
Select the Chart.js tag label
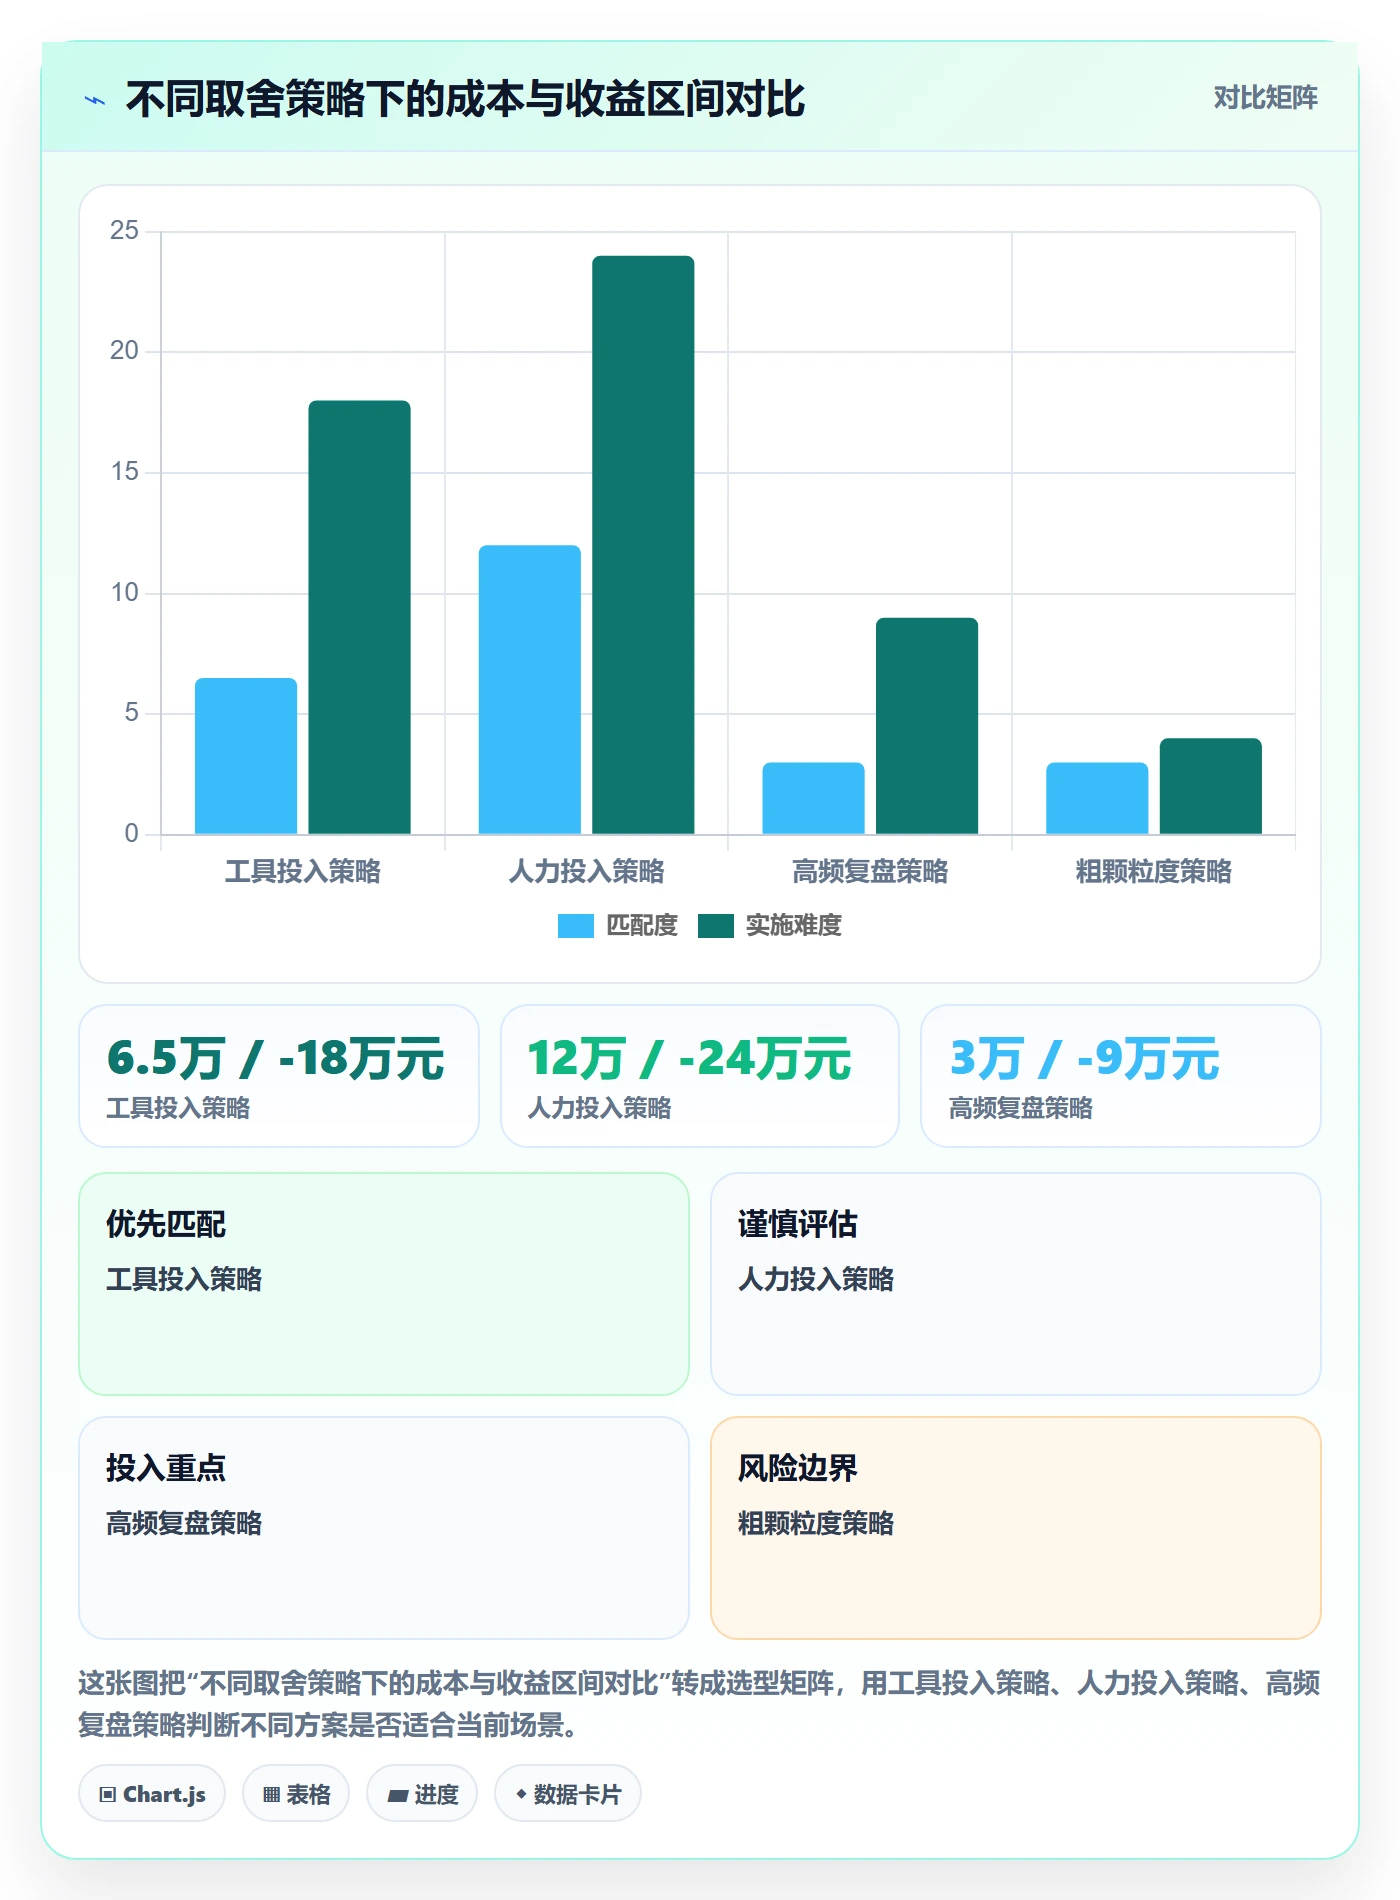pyautogui.click(x=164, y=1795)
